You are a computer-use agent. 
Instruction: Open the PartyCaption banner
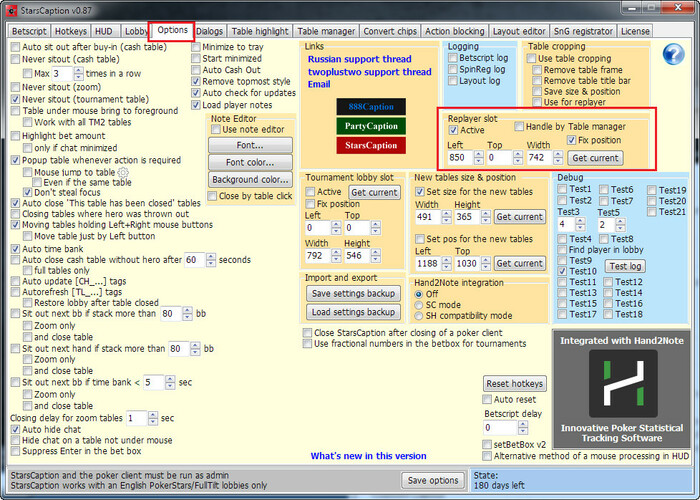(371, 126)
